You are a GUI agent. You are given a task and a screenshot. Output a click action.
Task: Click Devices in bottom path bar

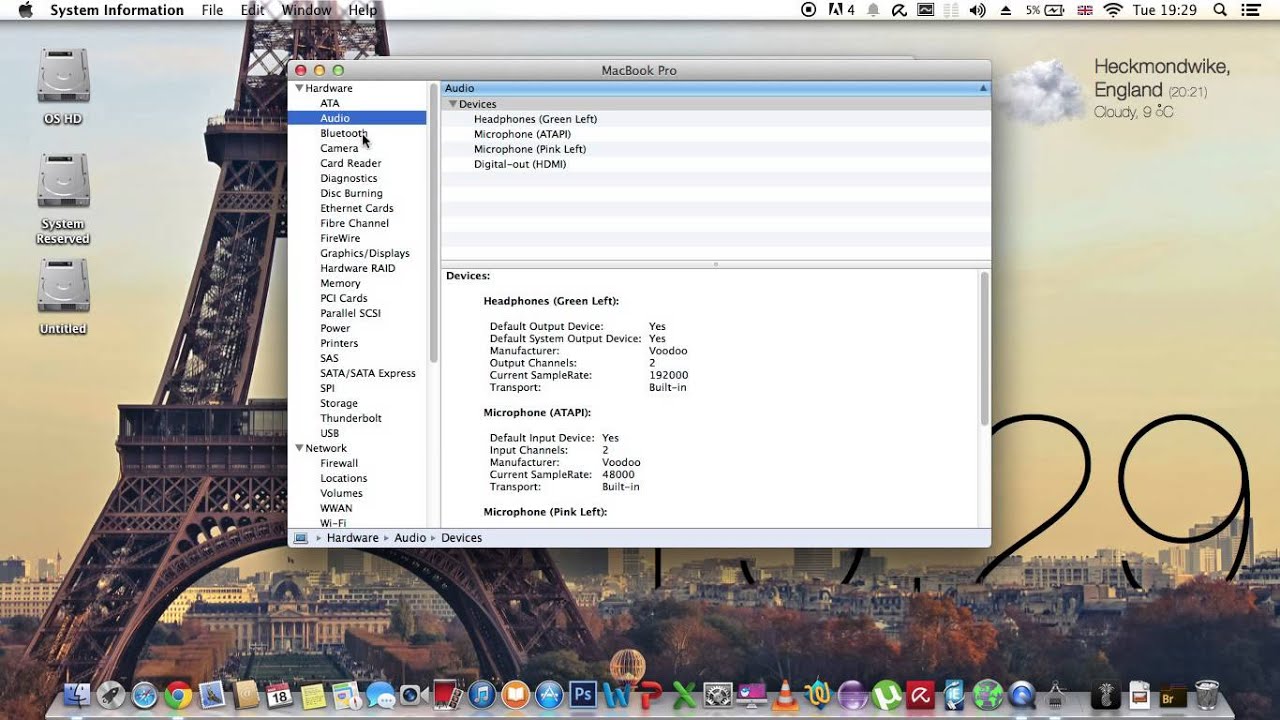pos(461,538)
